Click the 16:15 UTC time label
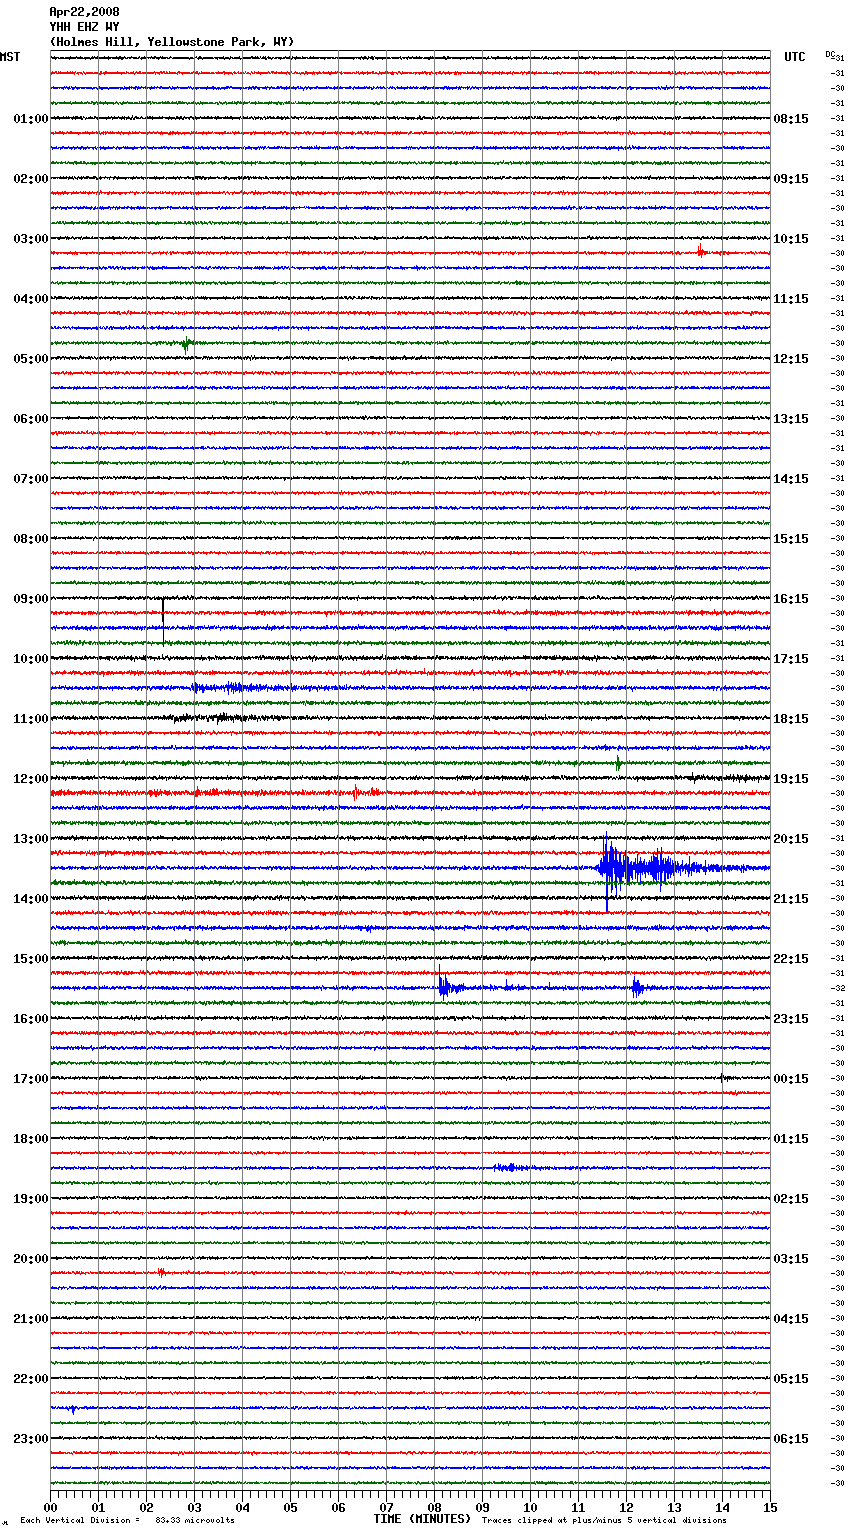Image resolution: width=850 pixels, height=1534 pixels. [791, 599]
